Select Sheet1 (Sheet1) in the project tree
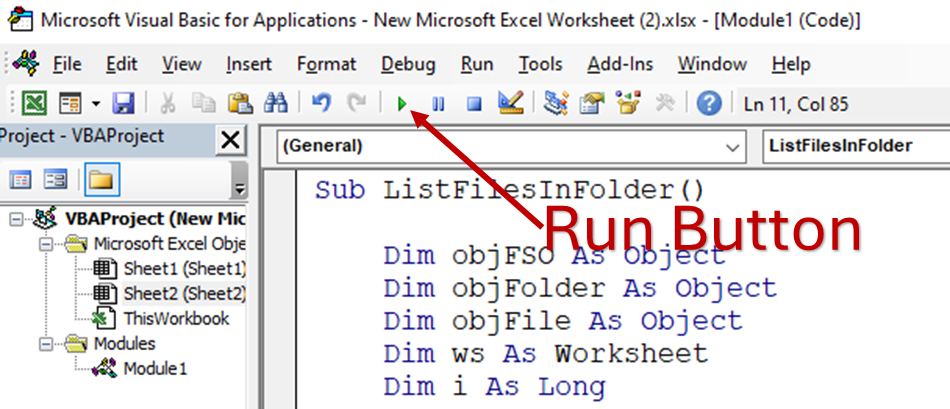 (184, 268)
